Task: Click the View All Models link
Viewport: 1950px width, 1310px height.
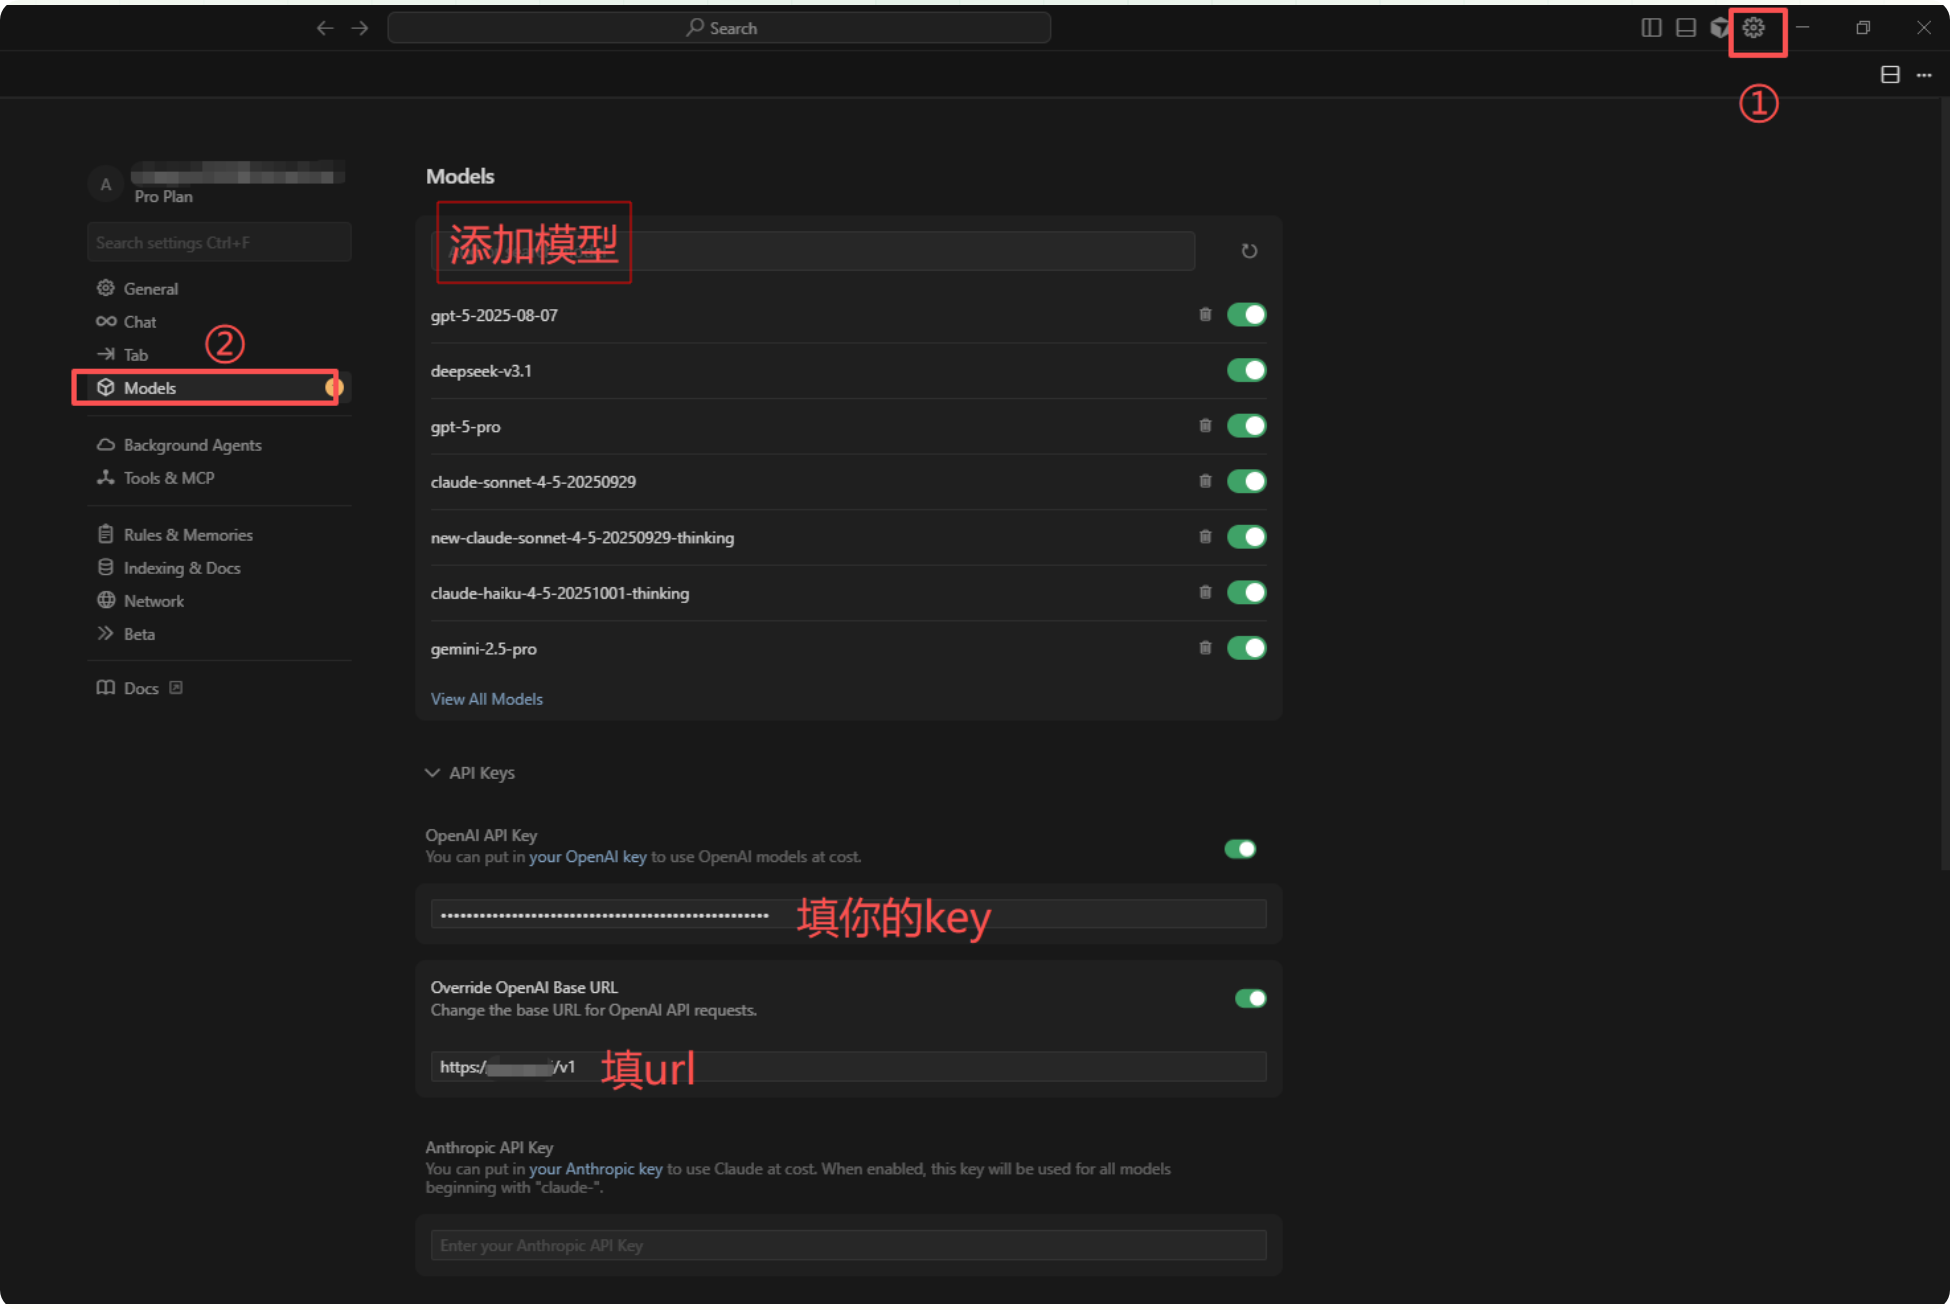Action: 487,699
